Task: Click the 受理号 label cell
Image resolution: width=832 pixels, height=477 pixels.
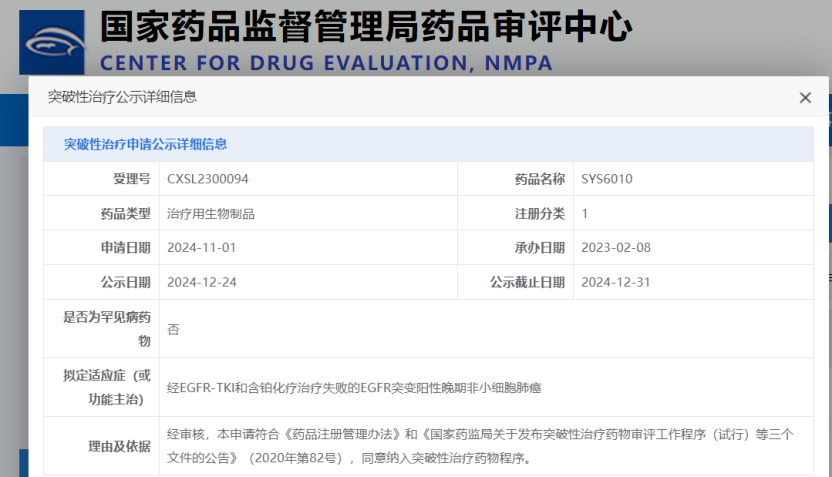Action: pos(101,179)
